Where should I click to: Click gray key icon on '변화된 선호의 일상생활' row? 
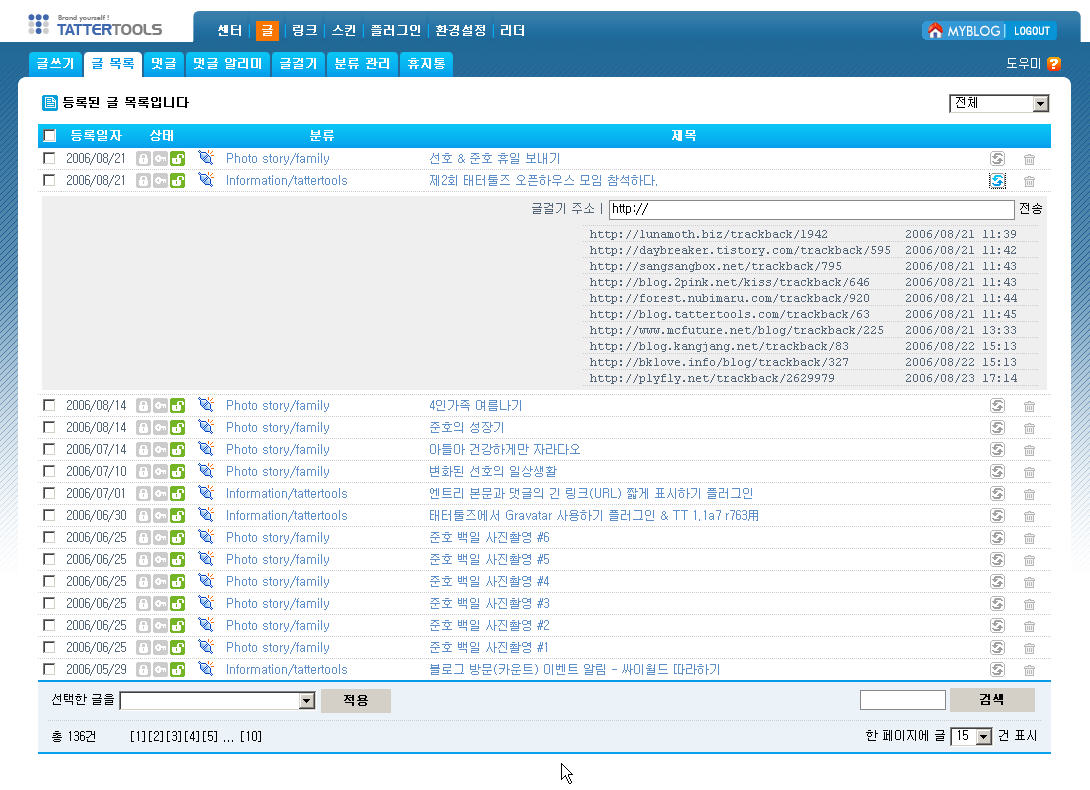click(x=160, y=472)
